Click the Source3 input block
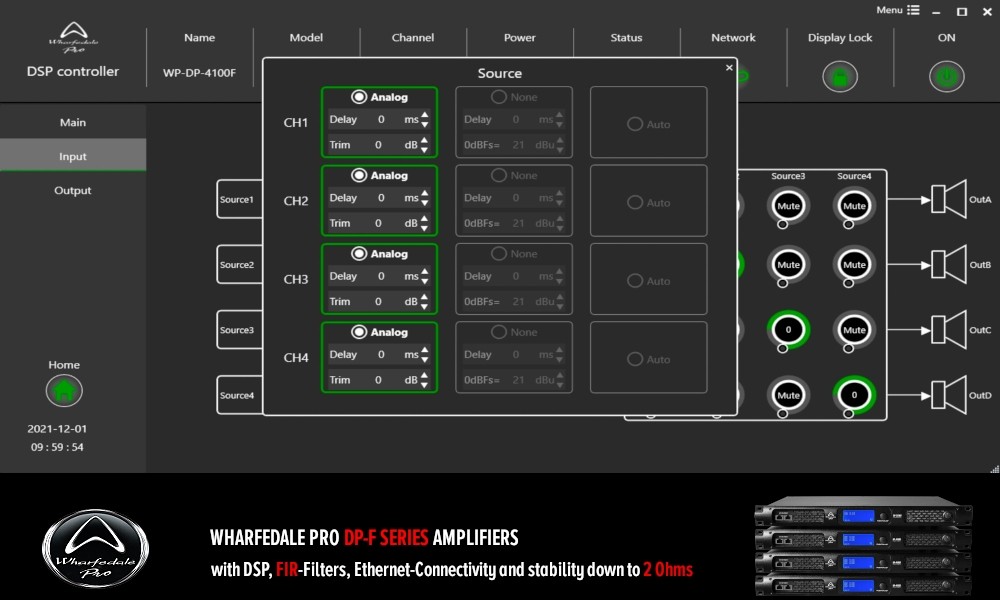The height and width of the screenshot is (600, 1000). coord(239,330)
